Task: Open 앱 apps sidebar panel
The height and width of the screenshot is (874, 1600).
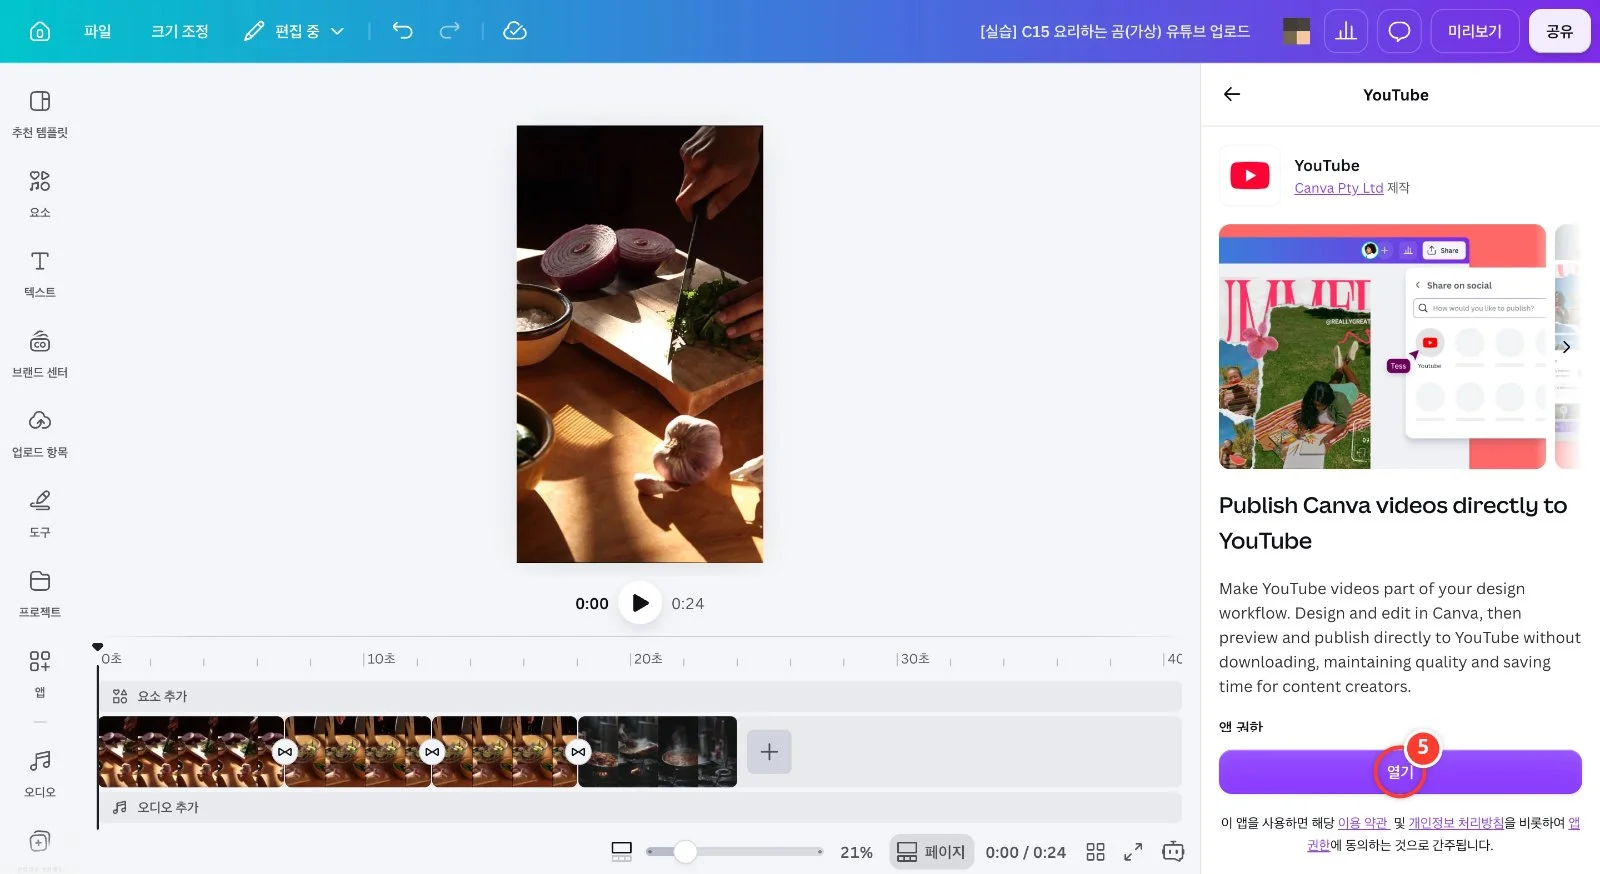Action: coord(40,674)
